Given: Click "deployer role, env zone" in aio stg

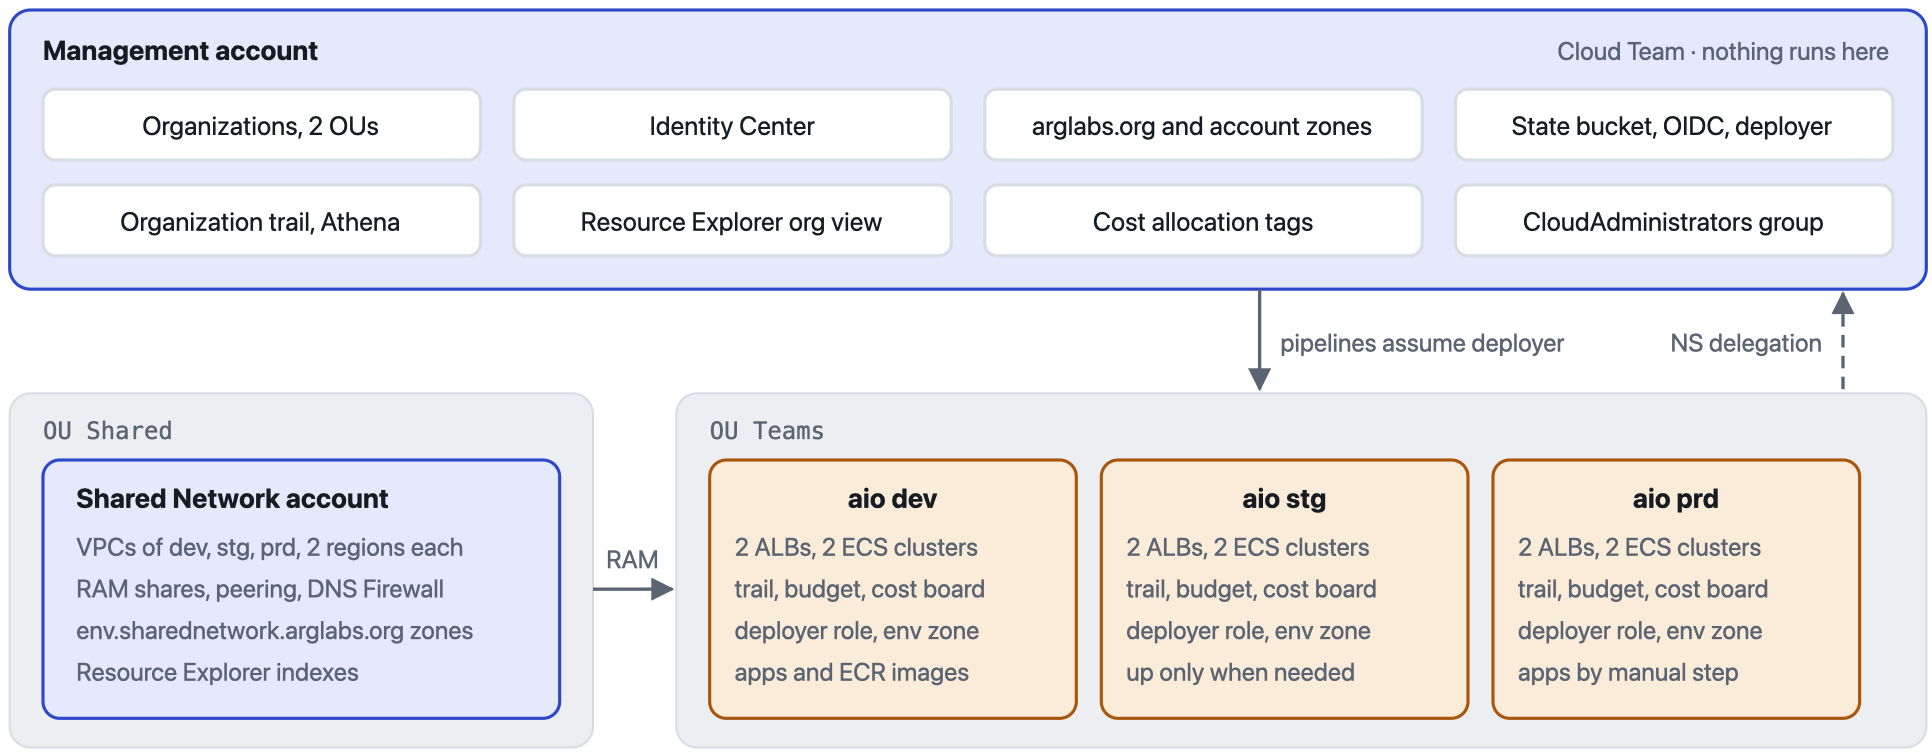Looking at the screenshot, I should coord(1248,631).
